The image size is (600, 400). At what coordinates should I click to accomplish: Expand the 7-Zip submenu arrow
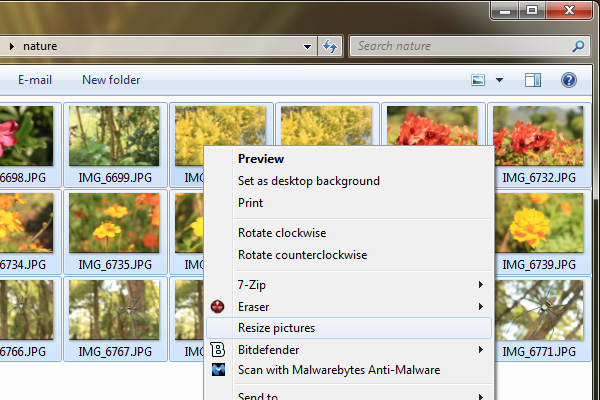[x=481, y=284]
